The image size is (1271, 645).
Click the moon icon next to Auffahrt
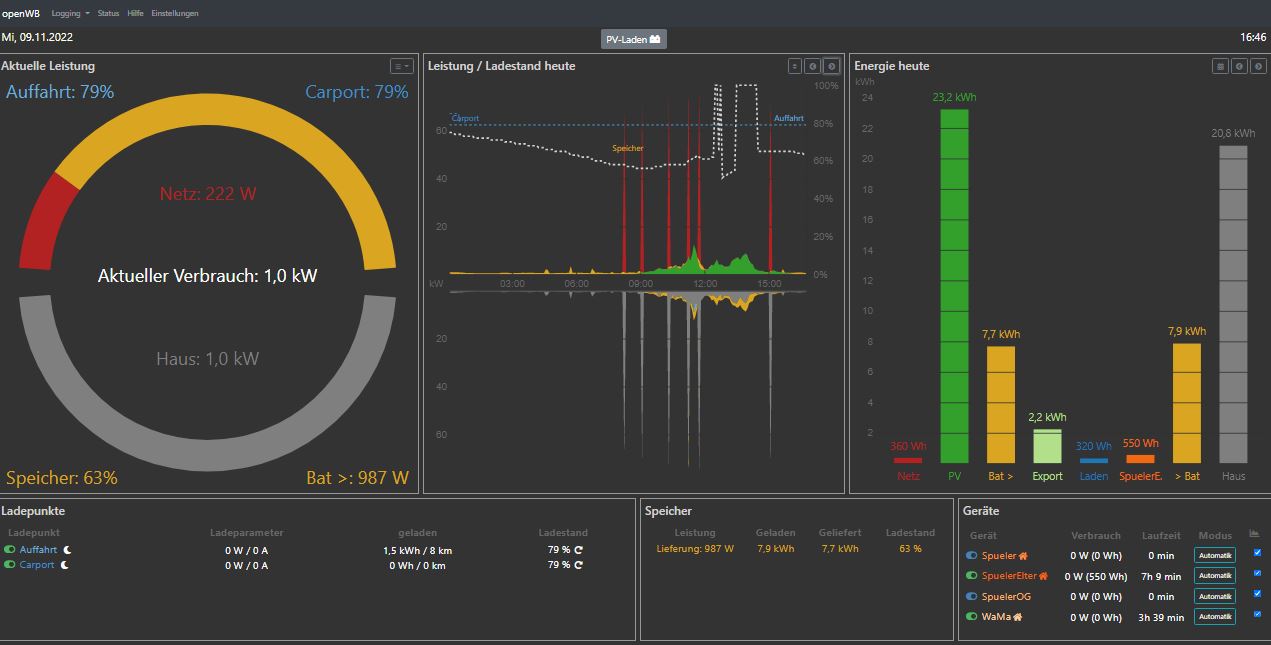point(68,550)
